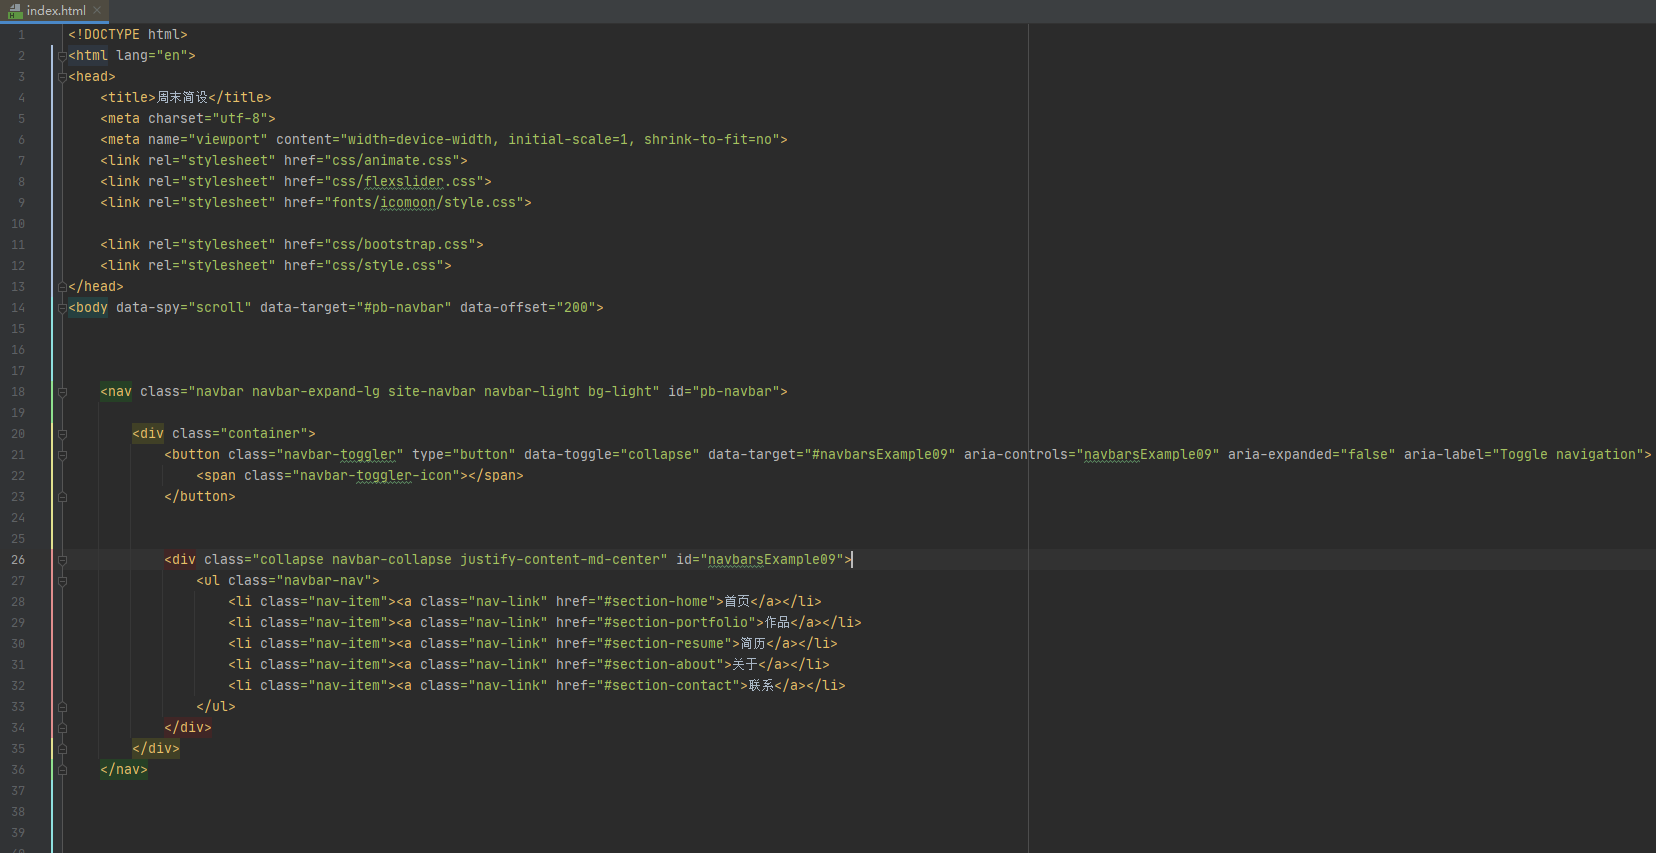Fold the body element on line 14
1656x853 pixels.
tap(62, 308)
